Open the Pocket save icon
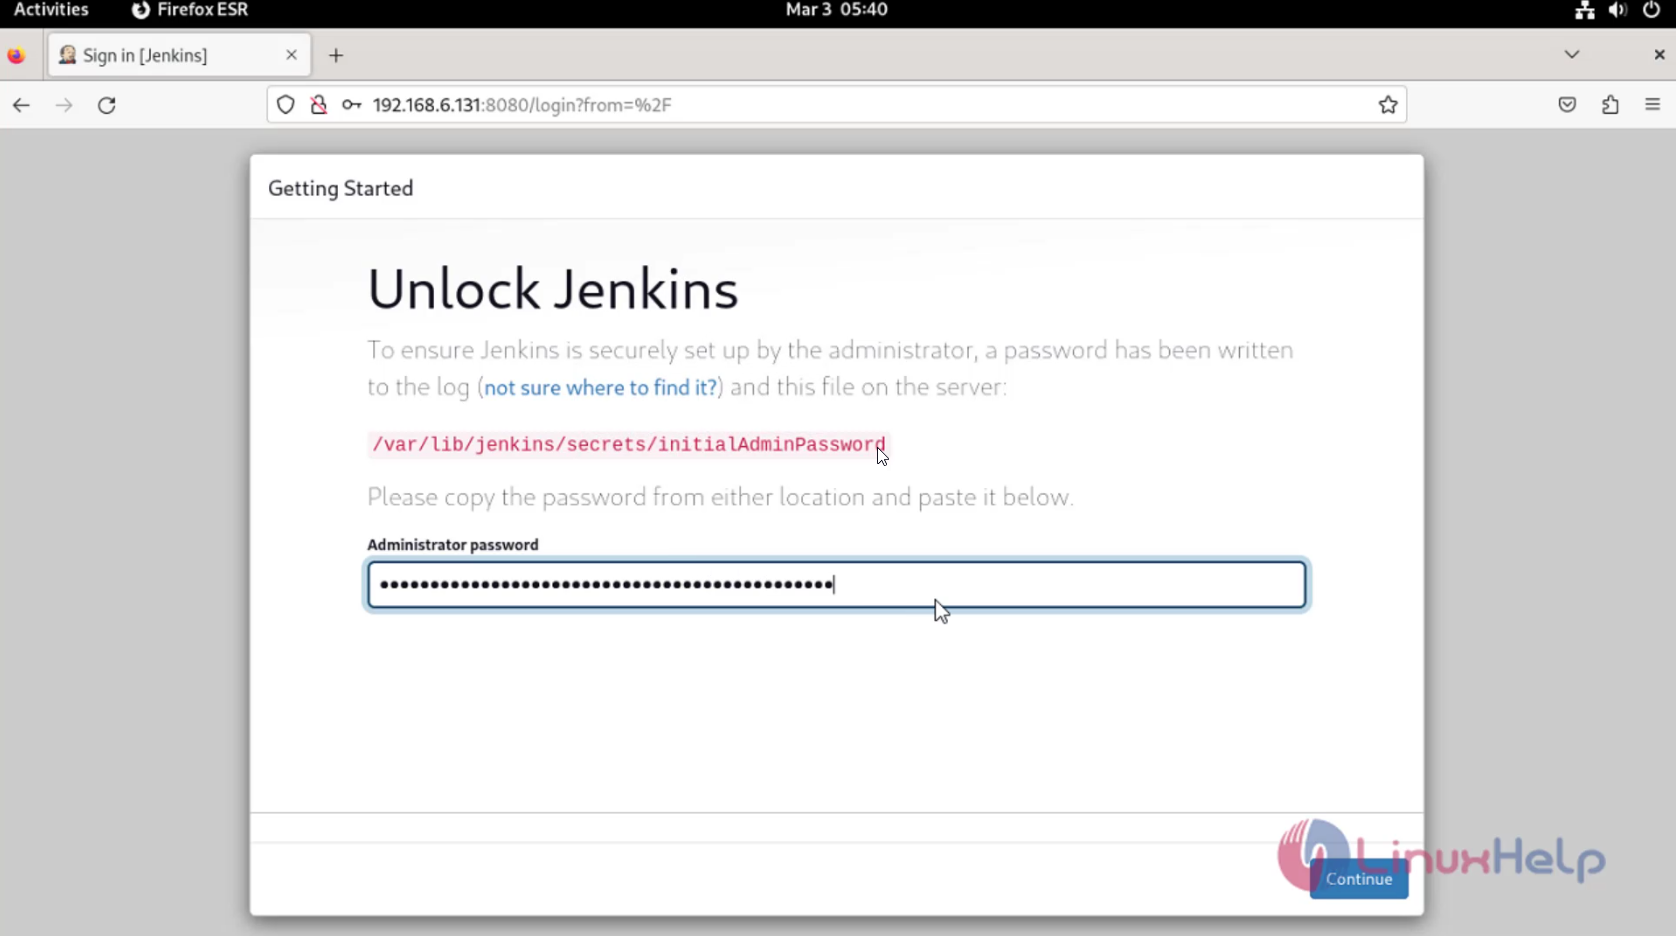 (1567, 105)
